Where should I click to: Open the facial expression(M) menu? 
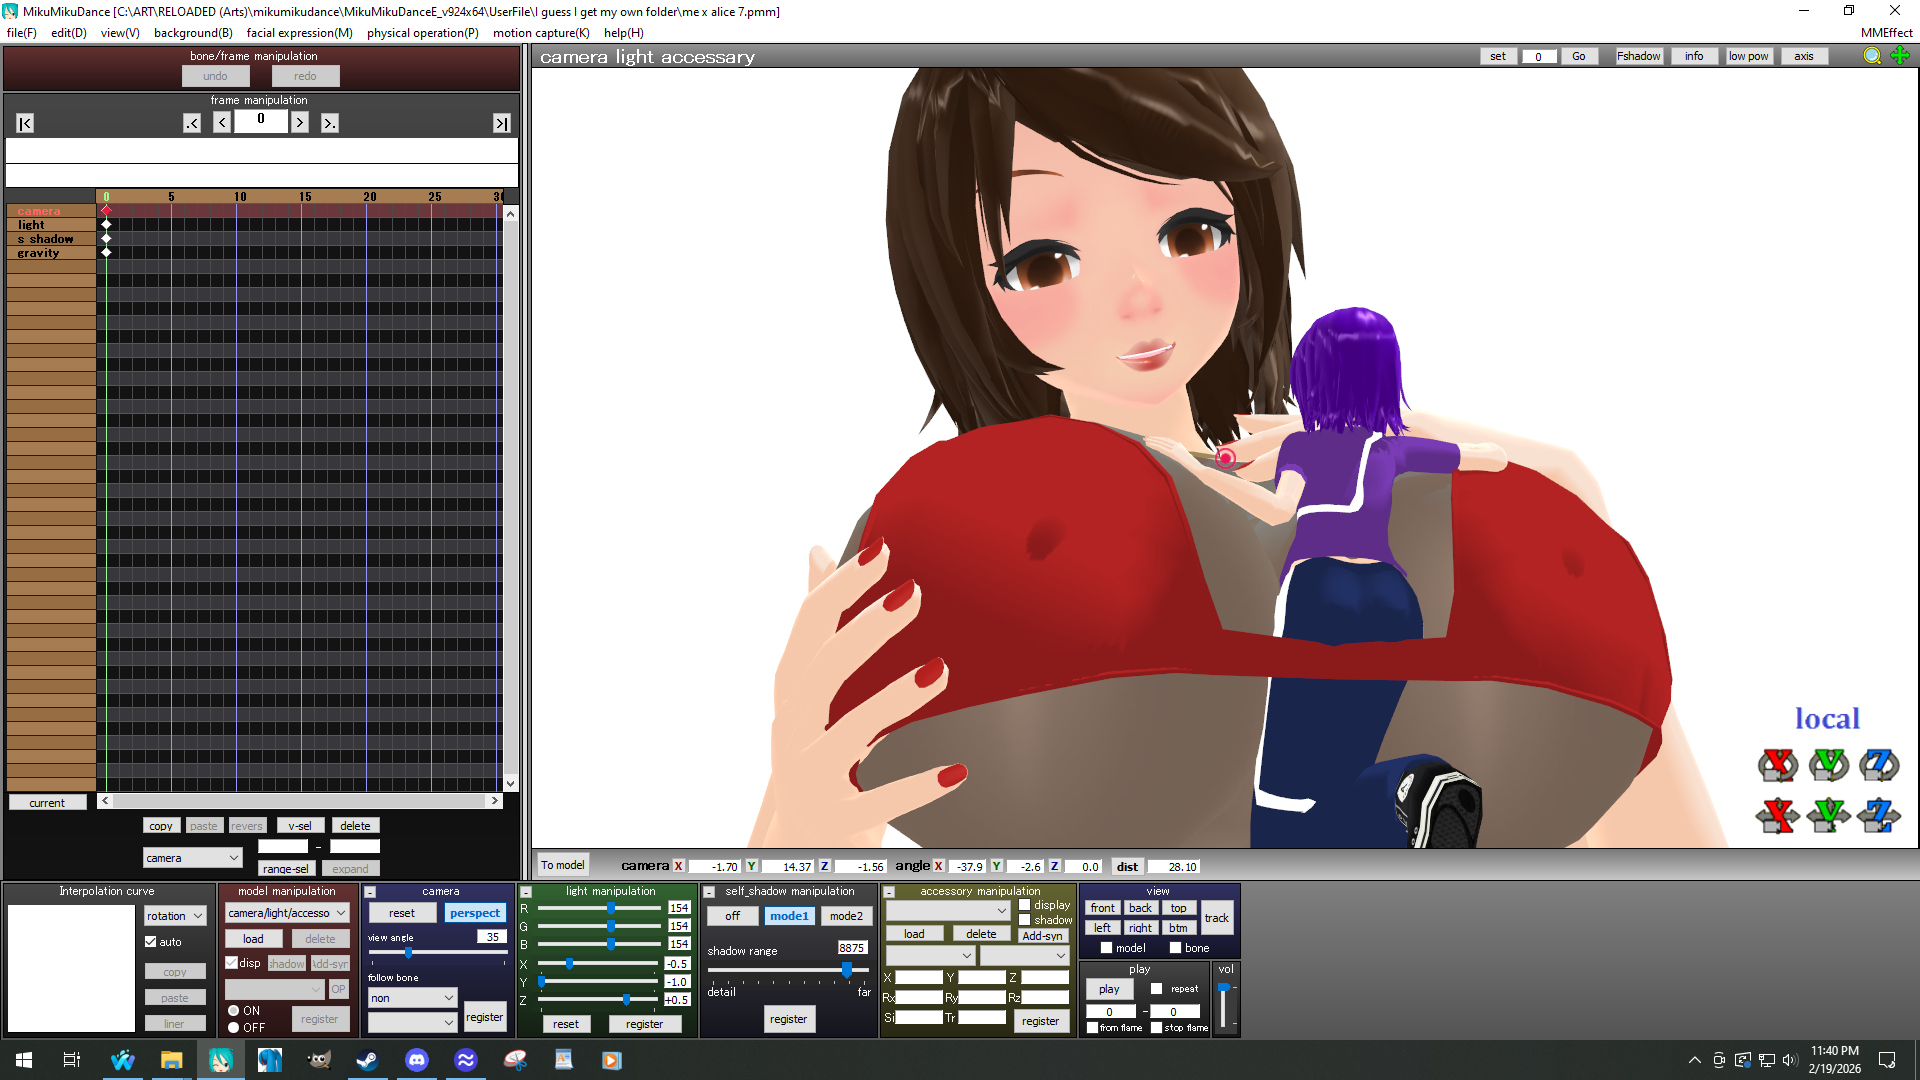click(x=299, y=33)
